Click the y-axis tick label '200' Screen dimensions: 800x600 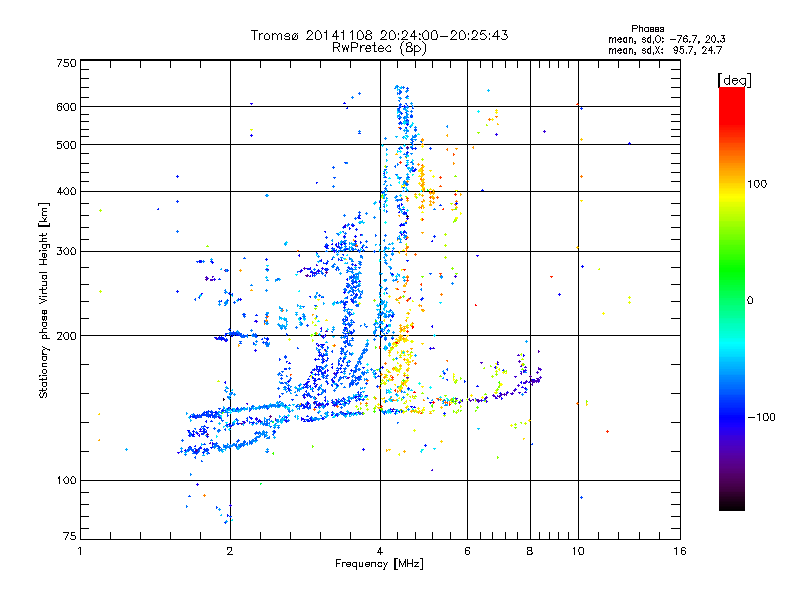coord(66,336)
